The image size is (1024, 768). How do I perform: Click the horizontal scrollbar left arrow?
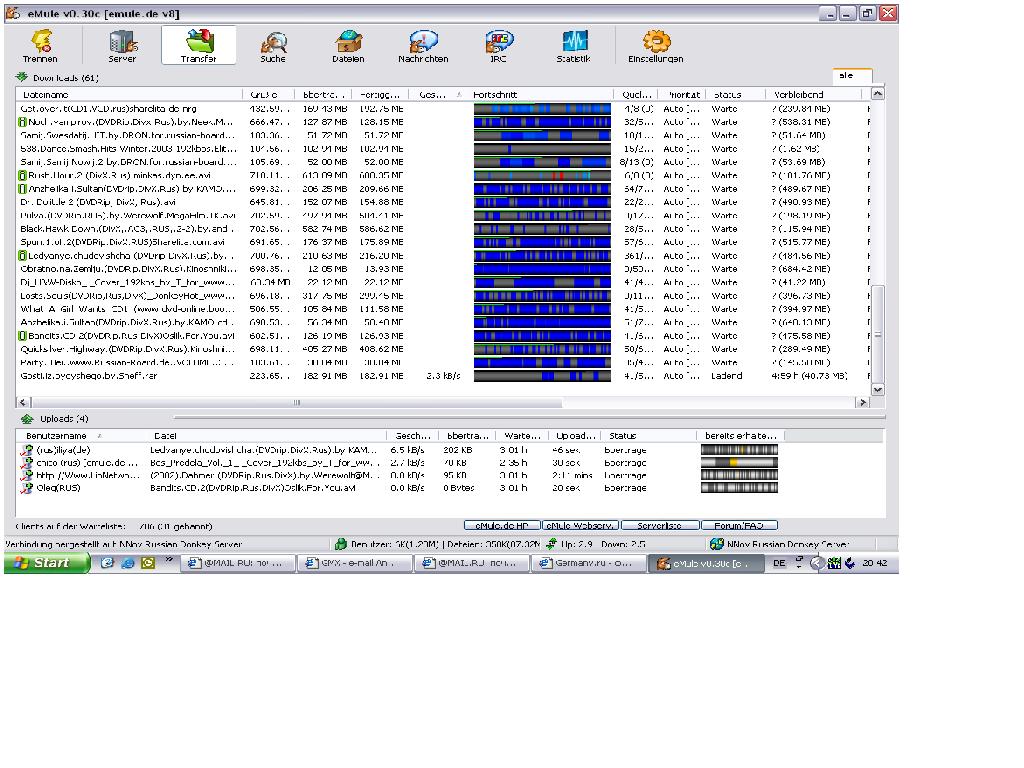(23, 402)
